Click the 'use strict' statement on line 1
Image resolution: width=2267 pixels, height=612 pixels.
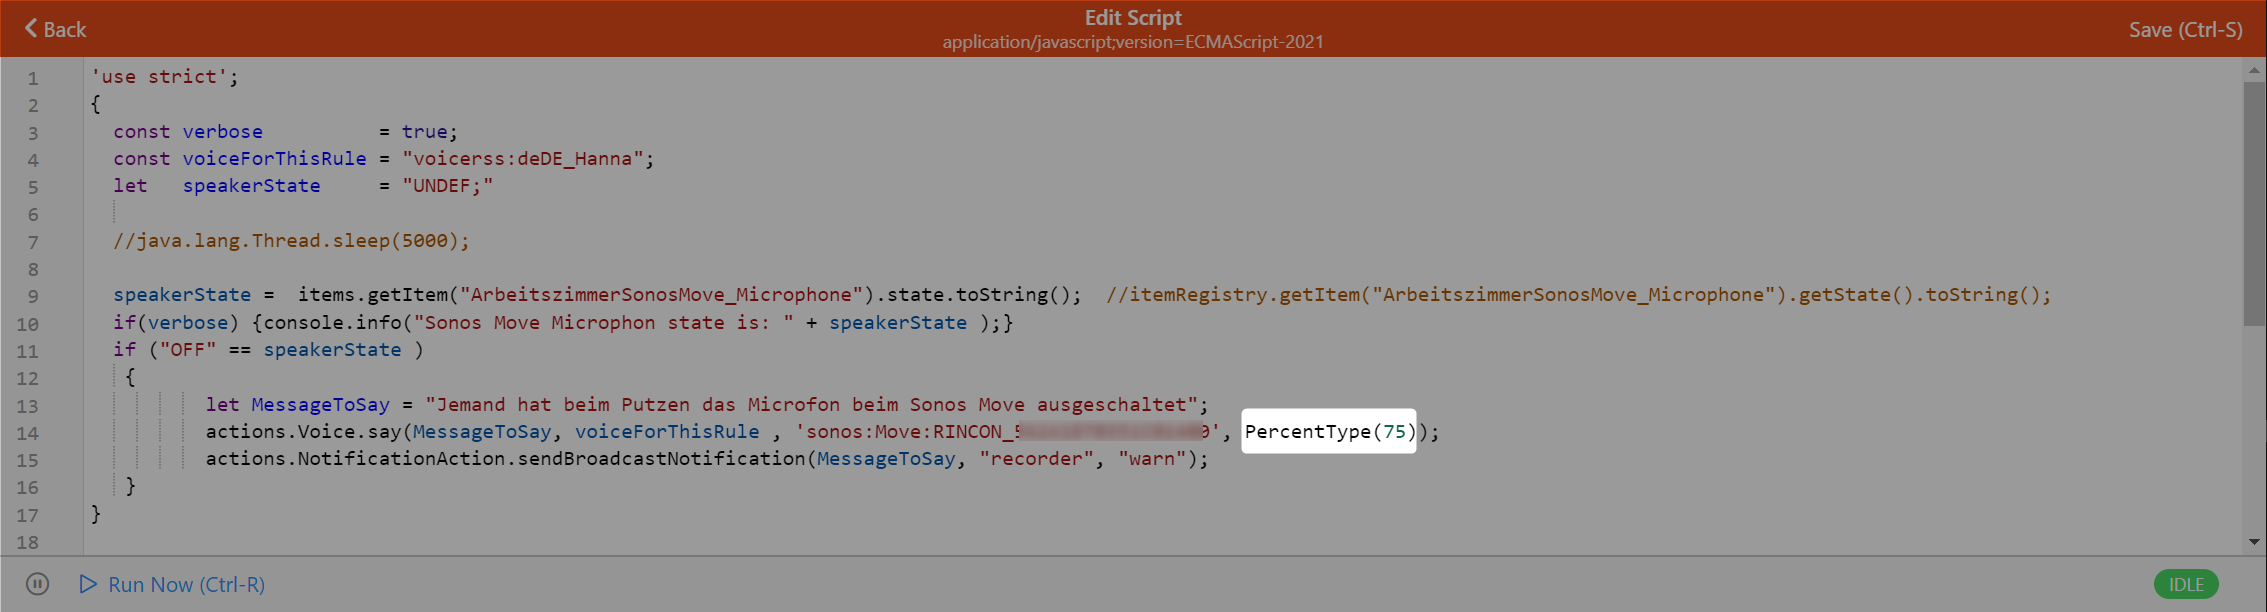165,77
